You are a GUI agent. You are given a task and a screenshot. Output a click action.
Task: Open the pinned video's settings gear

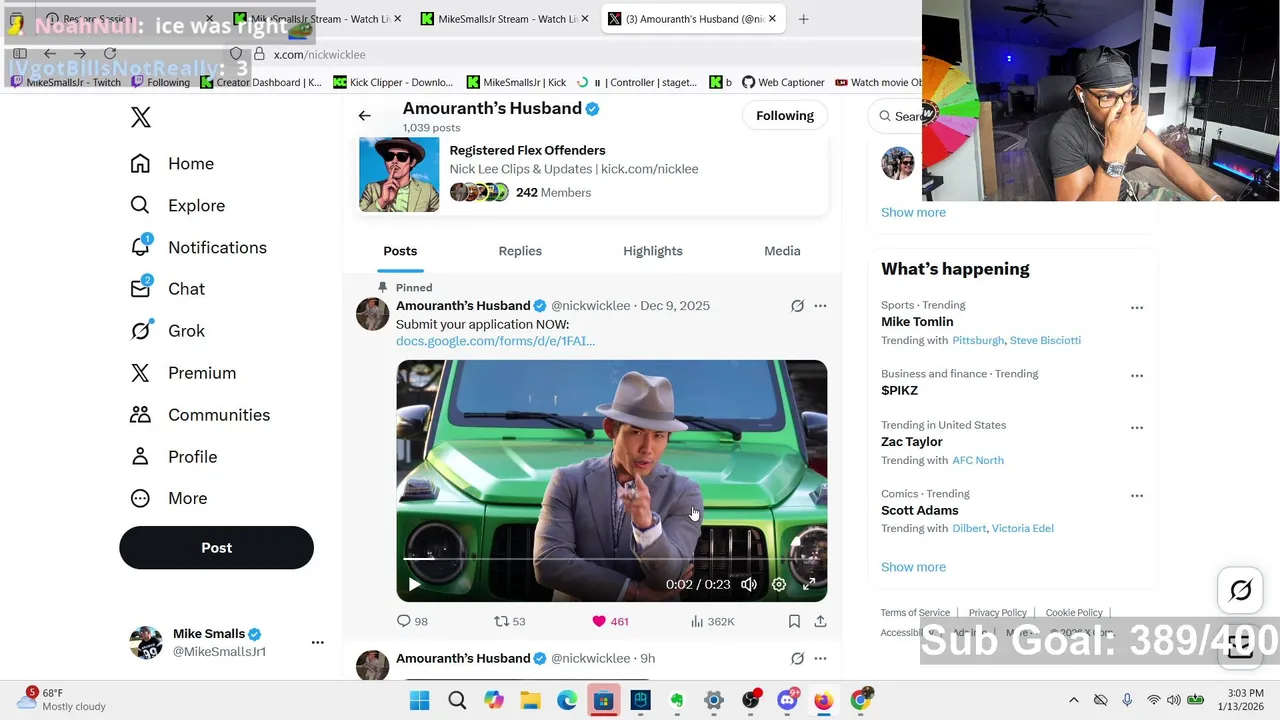[779, 584]
